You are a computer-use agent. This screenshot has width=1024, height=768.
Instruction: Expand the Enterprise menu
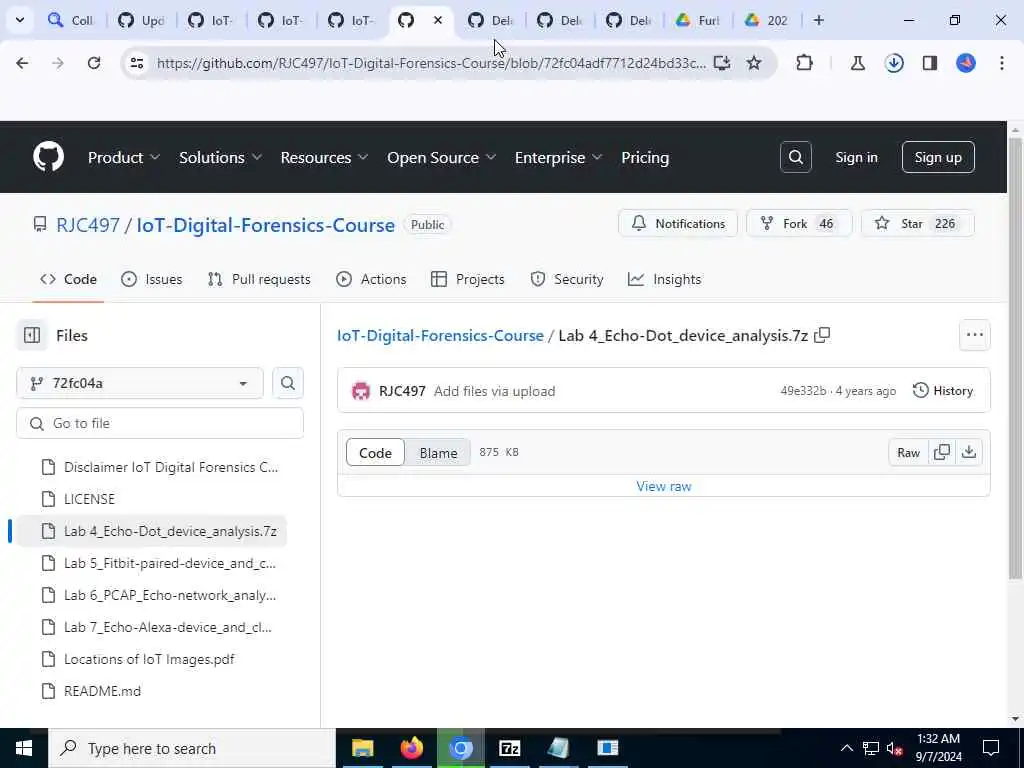(558, 157)
